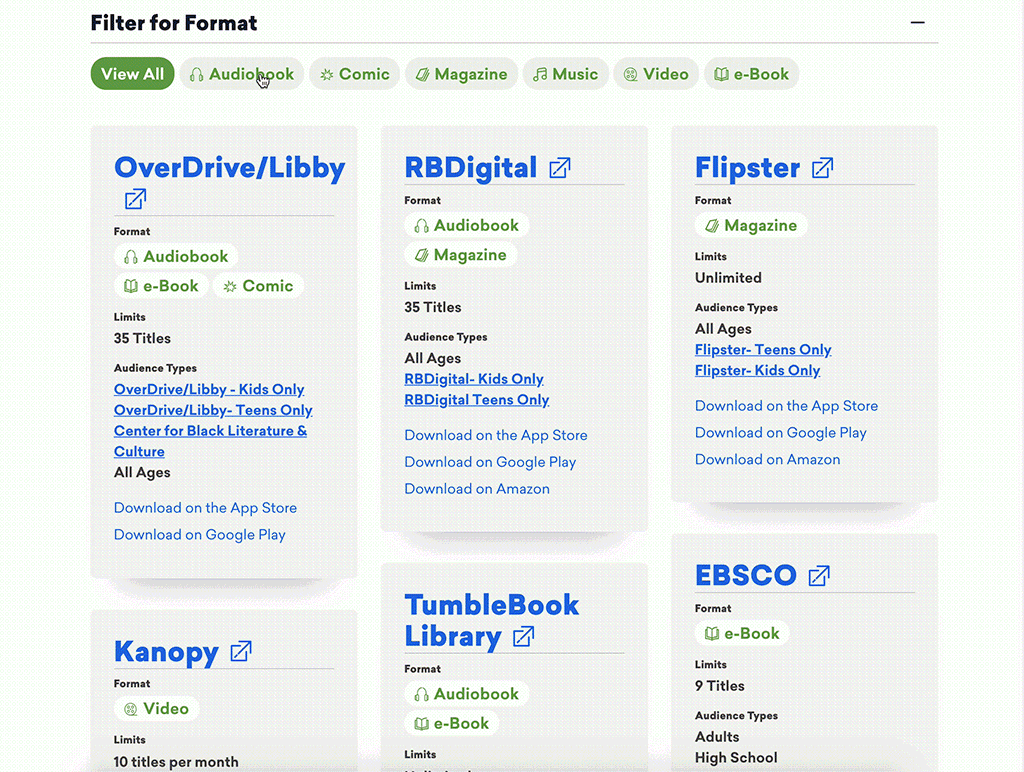This screenshot has width=1024, height=772.
Task: Open OverDrive/Libby - Kids Only link
Action: 209,390
